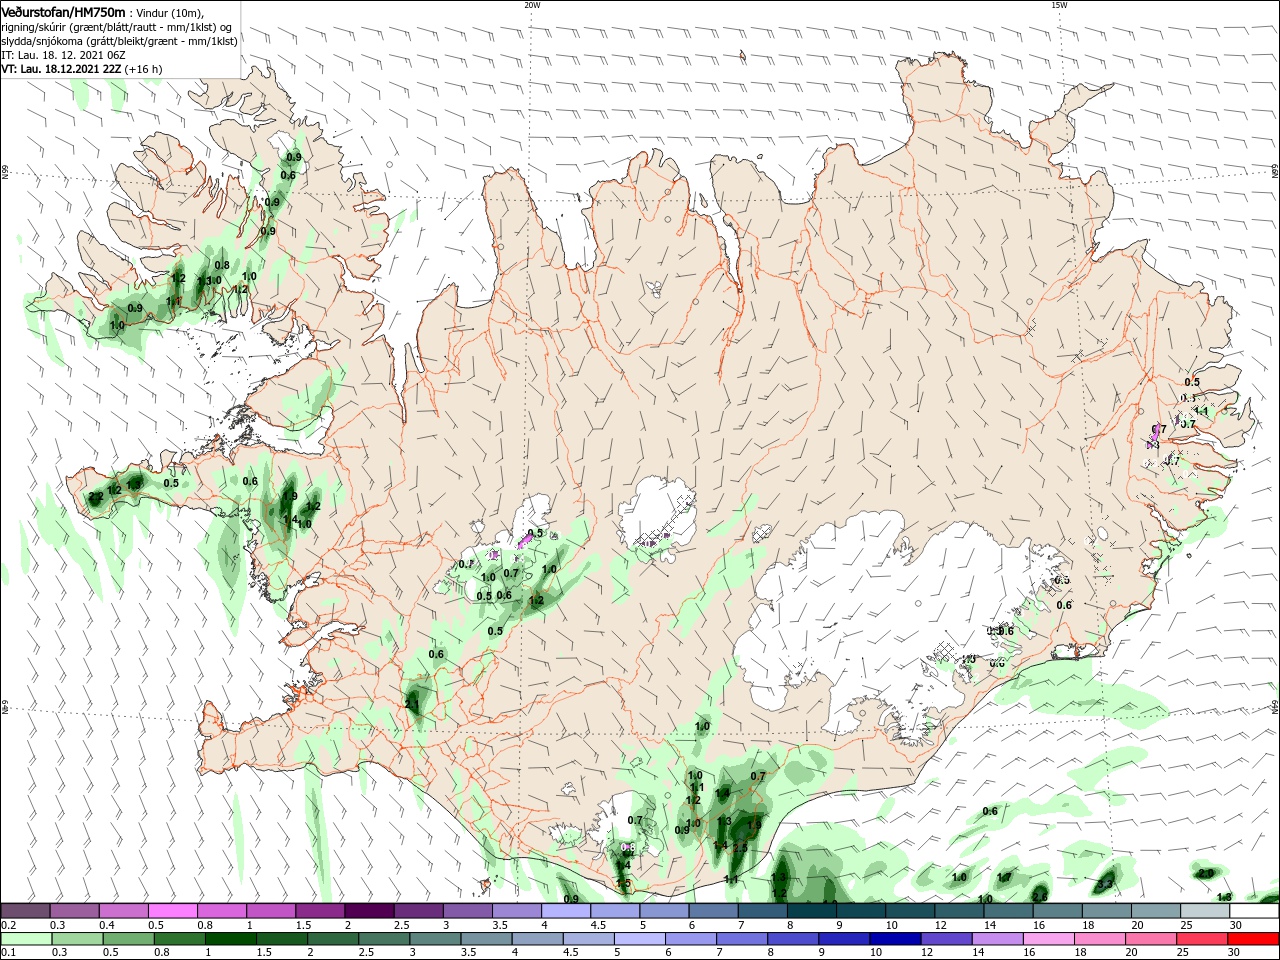Click the '1.9' precipitation value in the west
The width and height of the screenshot is (1280, 960).
[x=290, y=496]
